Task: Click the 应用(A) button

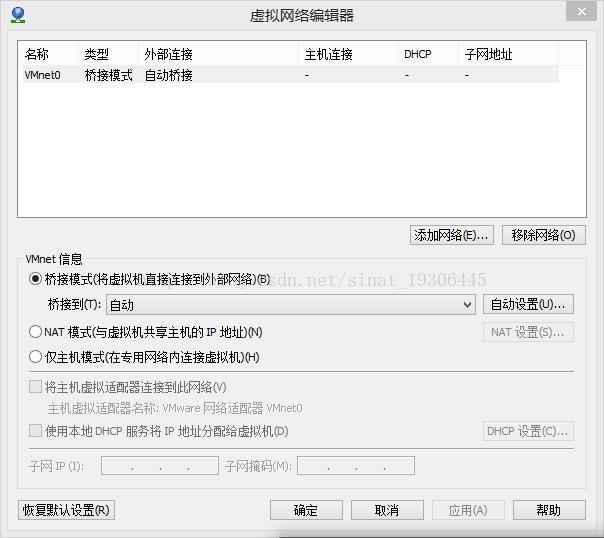Action: click(x=468, y=510)
